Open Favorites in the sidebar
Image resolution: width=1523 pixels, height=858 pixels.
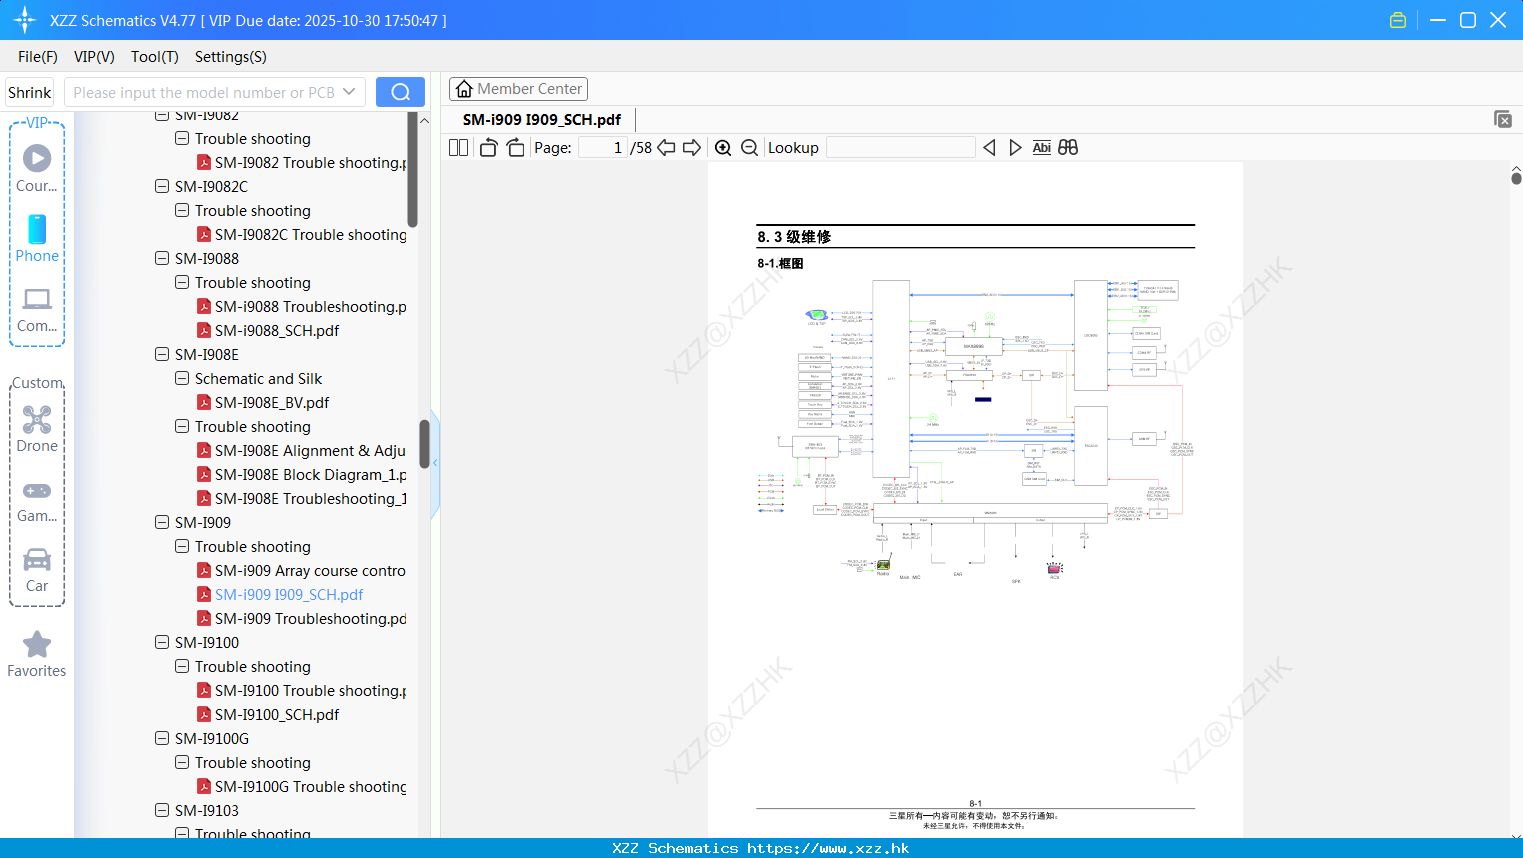37,655
